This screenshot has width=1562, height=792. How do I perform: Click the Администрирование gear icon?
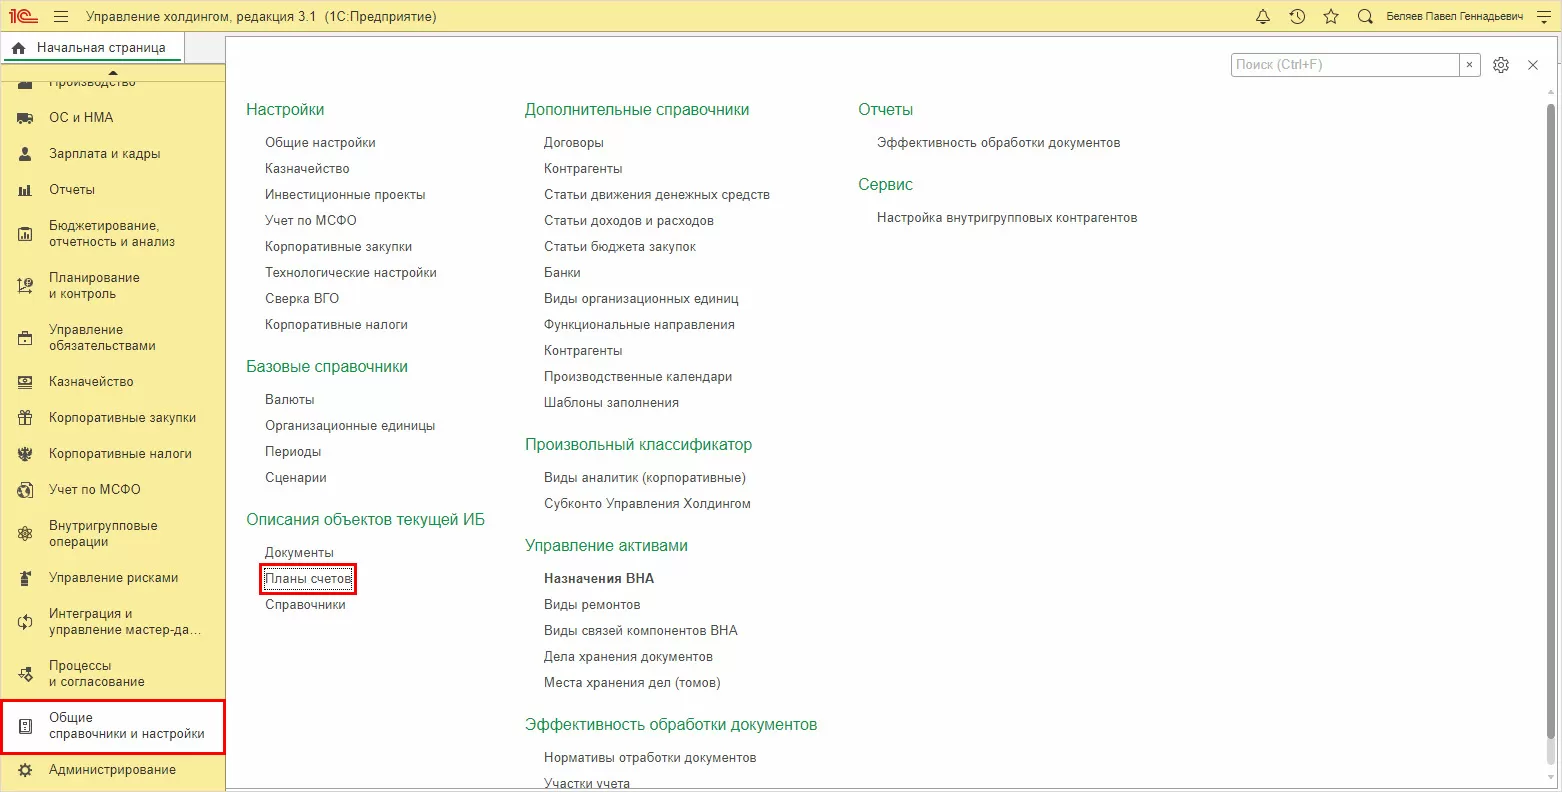pyautogui.click(x=26, y=770)
